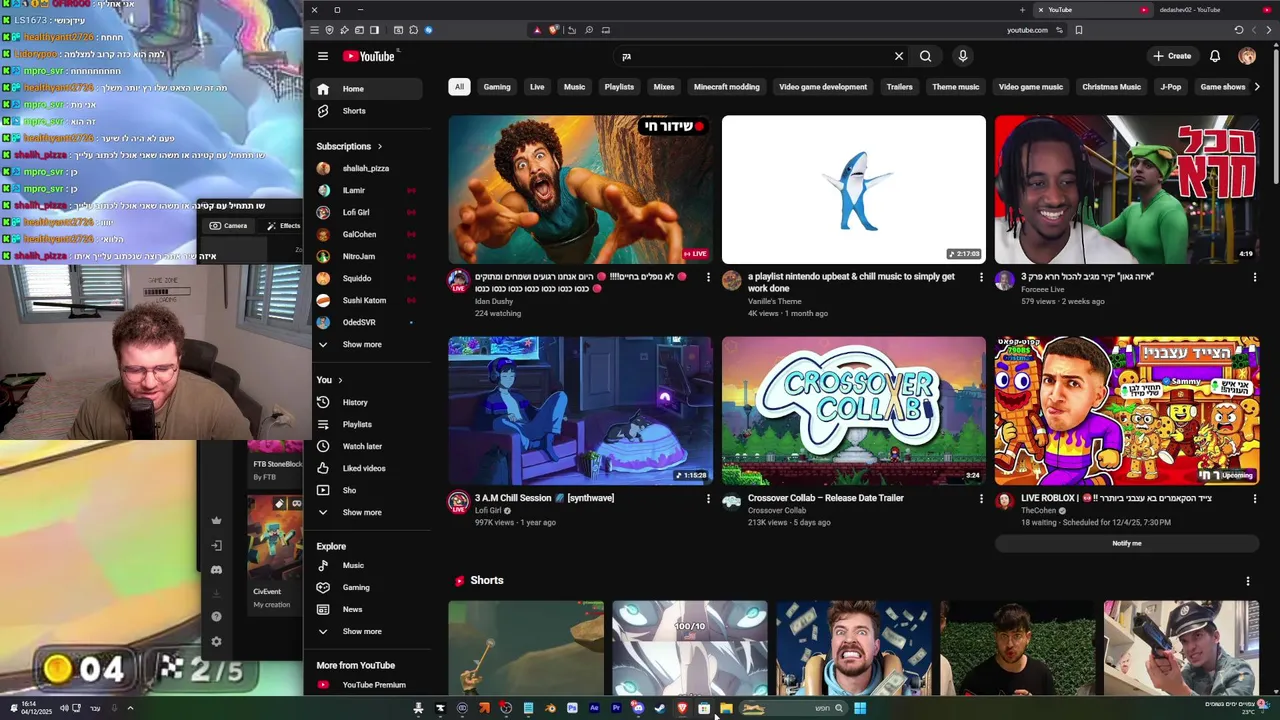Expand the You section header
The width and height of the screenshot is (1280, 720).
[330, 380]
